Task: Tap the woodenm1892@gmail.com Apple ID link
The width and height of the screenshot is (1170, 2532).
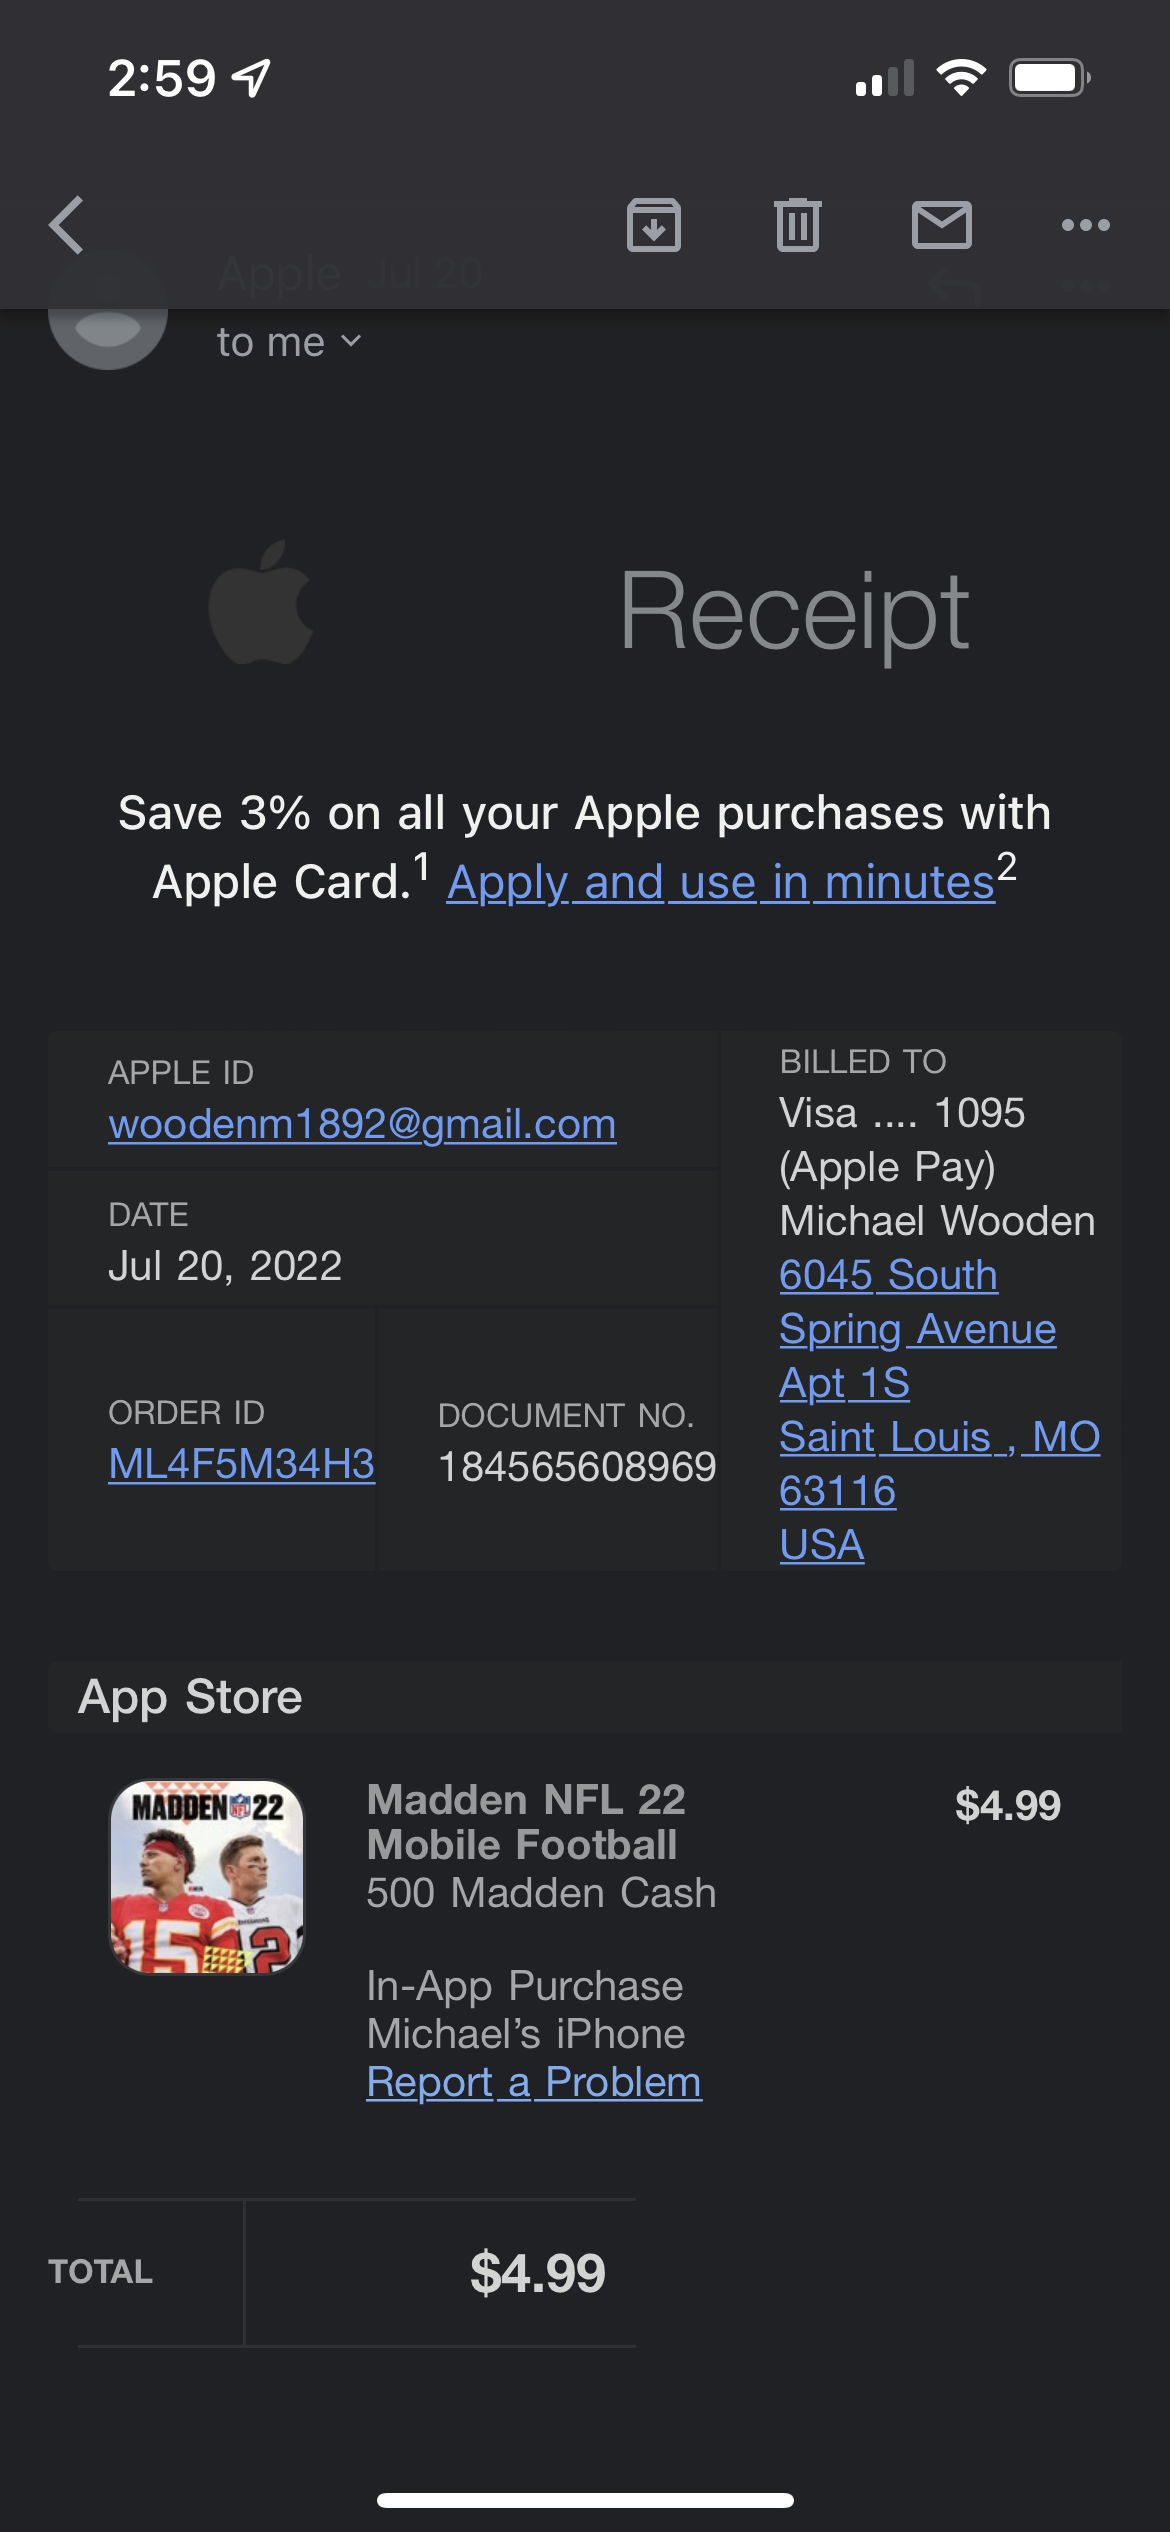Action: (x=362, y=1125)
